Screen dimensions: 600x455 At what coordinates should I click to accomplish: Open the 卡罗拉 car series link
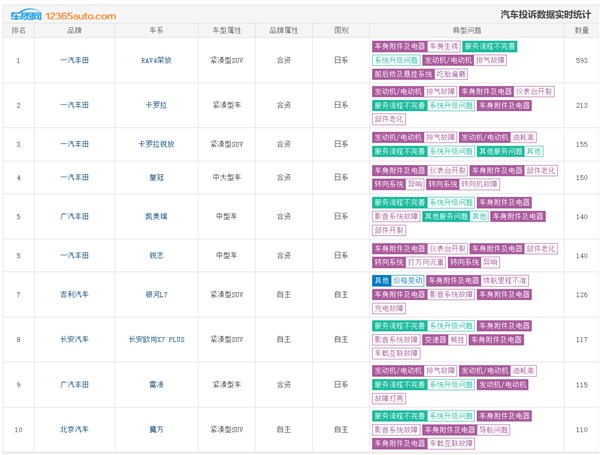[x=156, y=105]
